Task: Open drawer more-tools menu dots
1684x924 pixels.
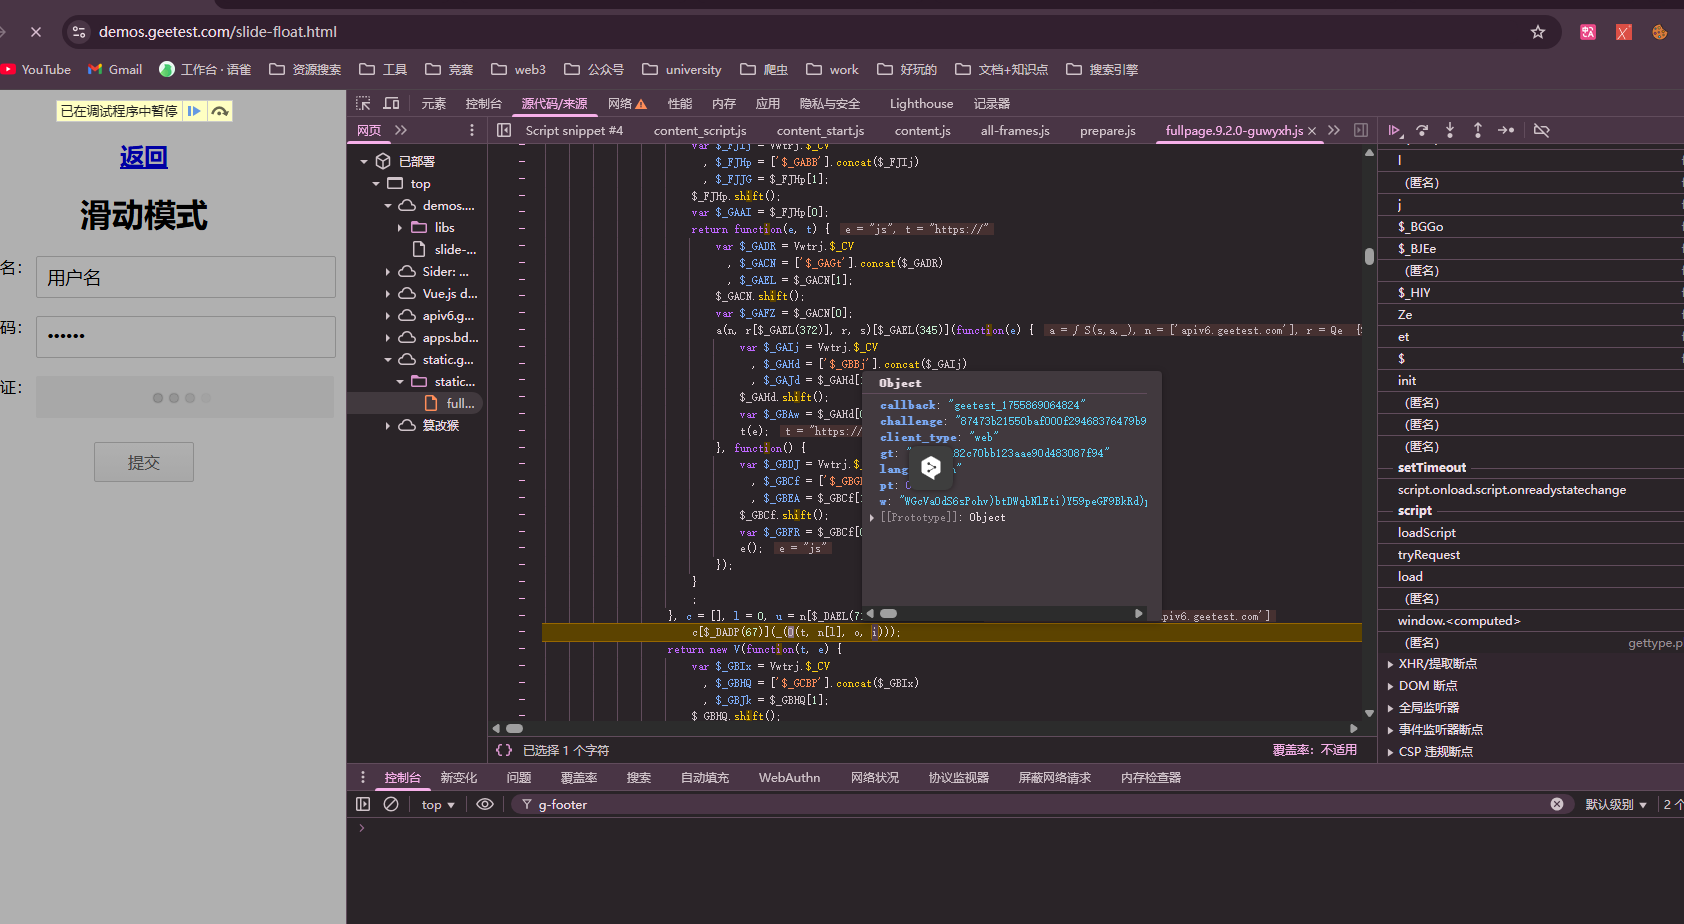Action: (363, 777)
